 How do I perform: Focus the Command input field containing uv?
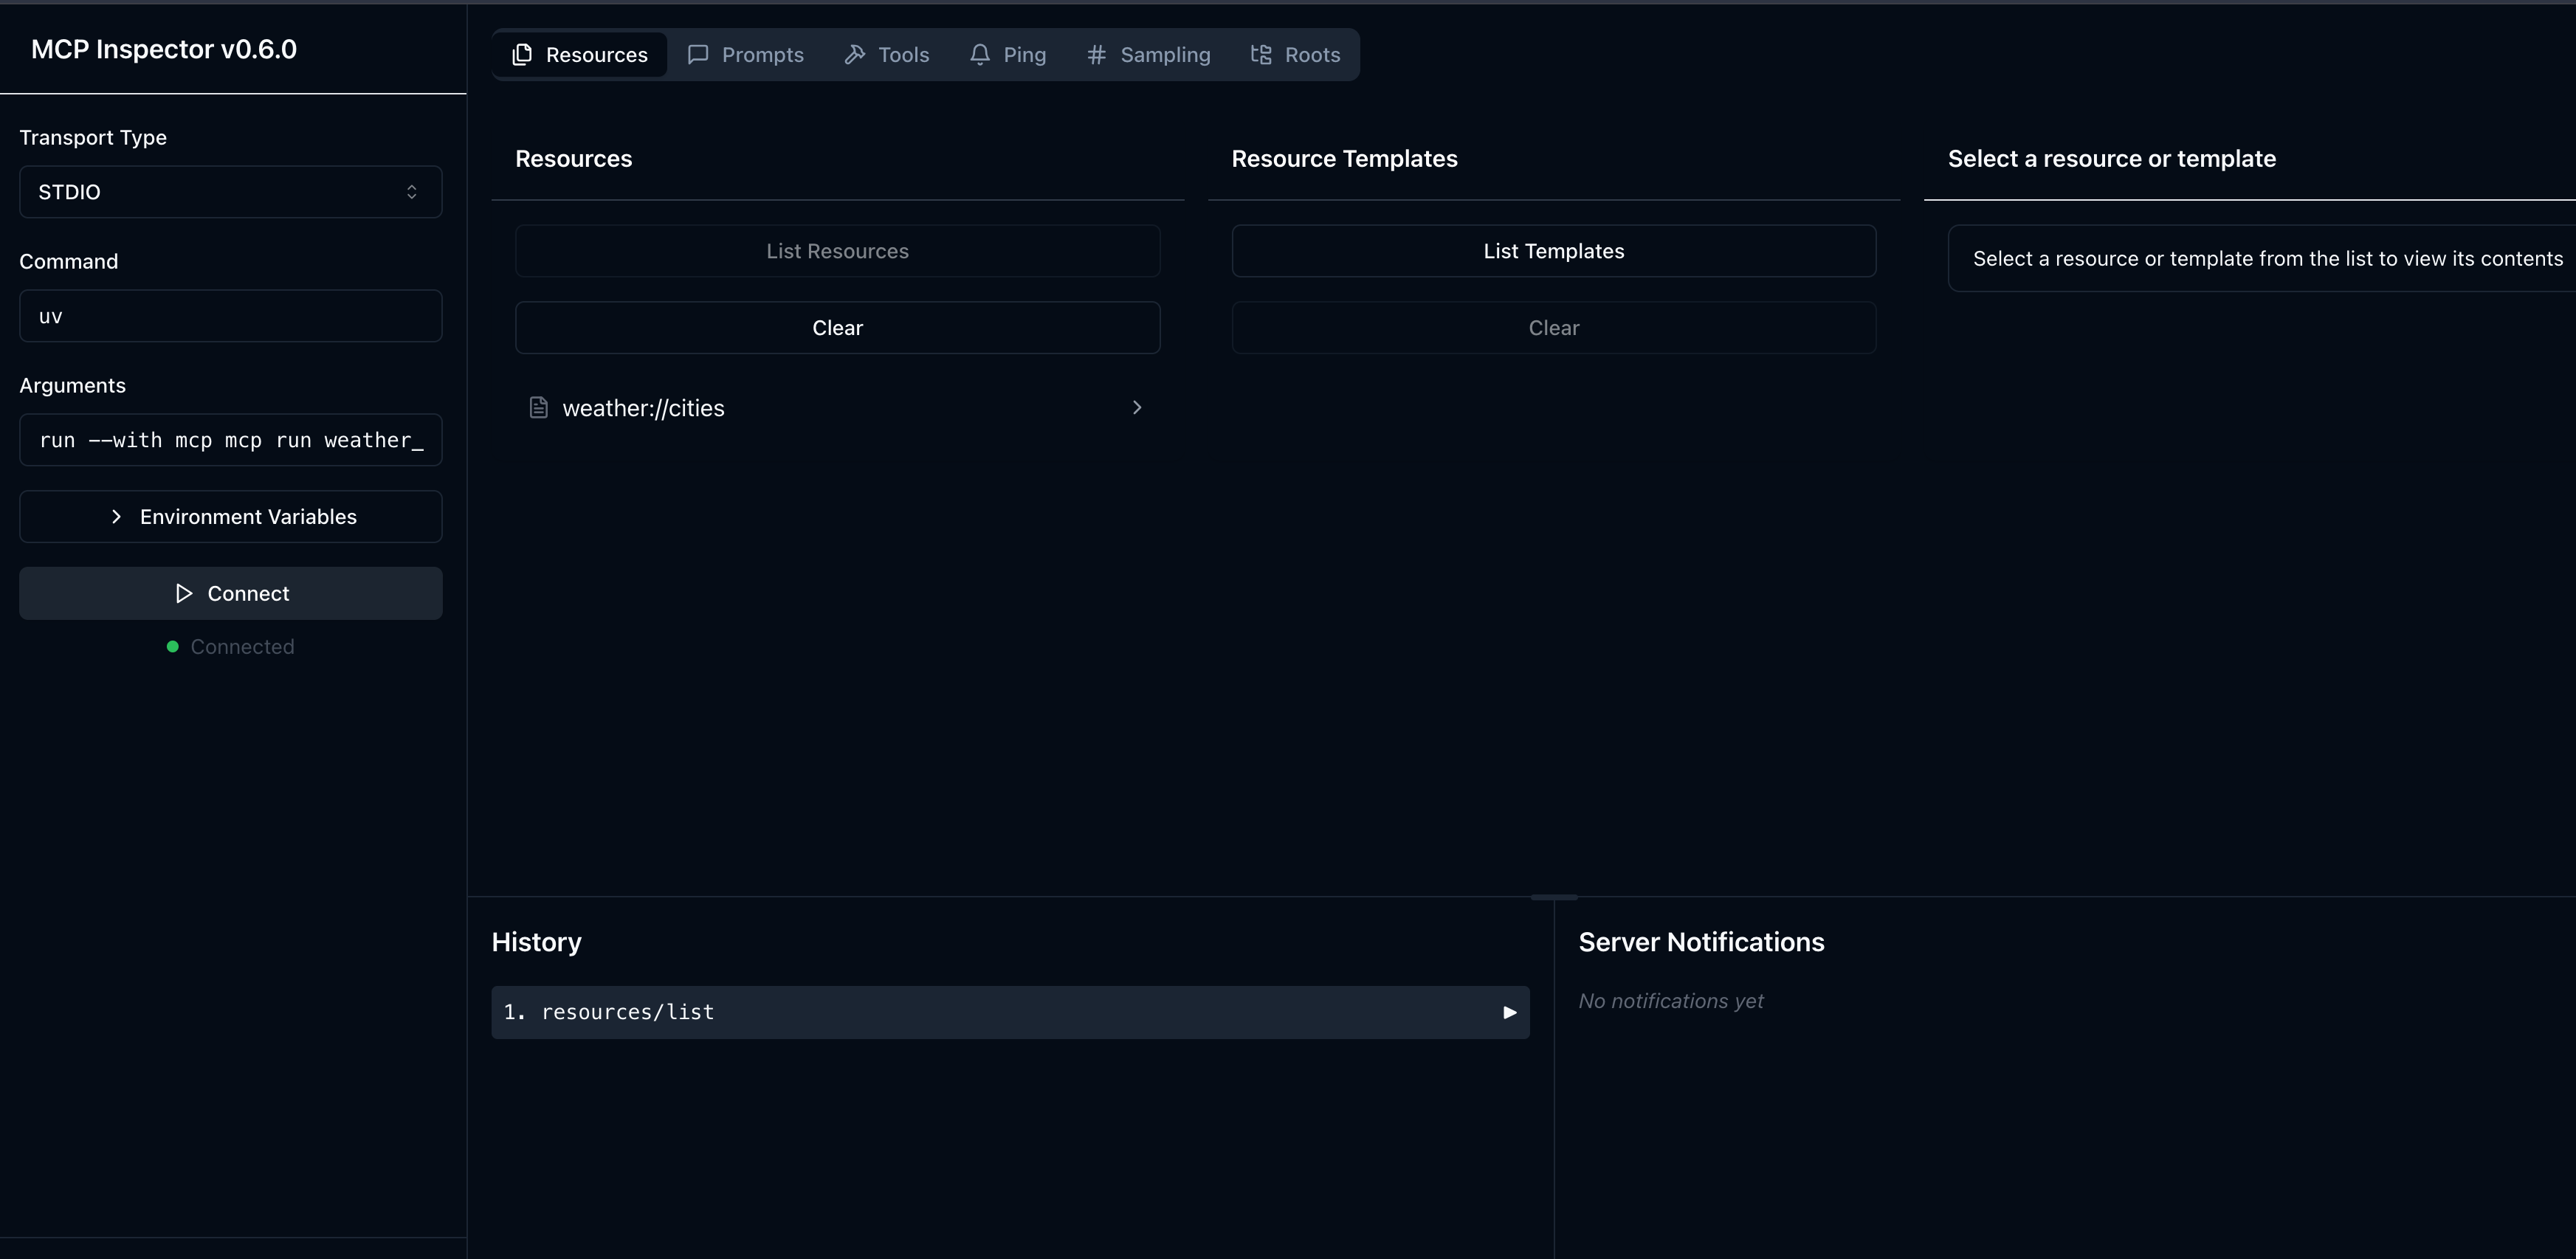[231, 316]
